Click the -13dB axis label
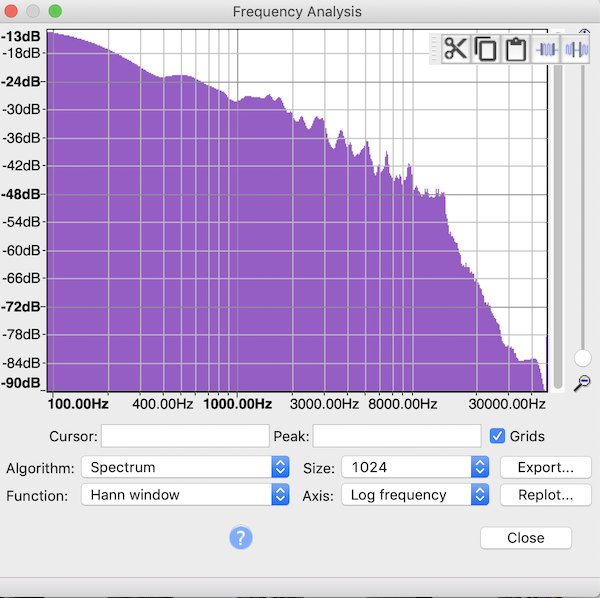Screen dimensions: 600x598 pos(21,37)
